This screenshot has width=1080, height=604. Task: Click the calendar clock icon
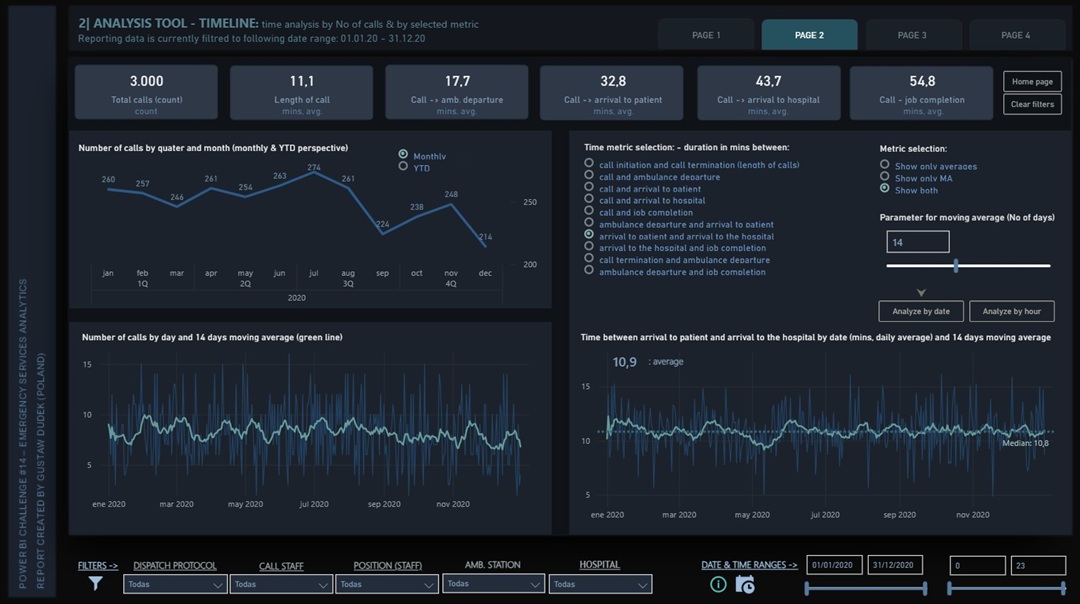click(744, 585)
